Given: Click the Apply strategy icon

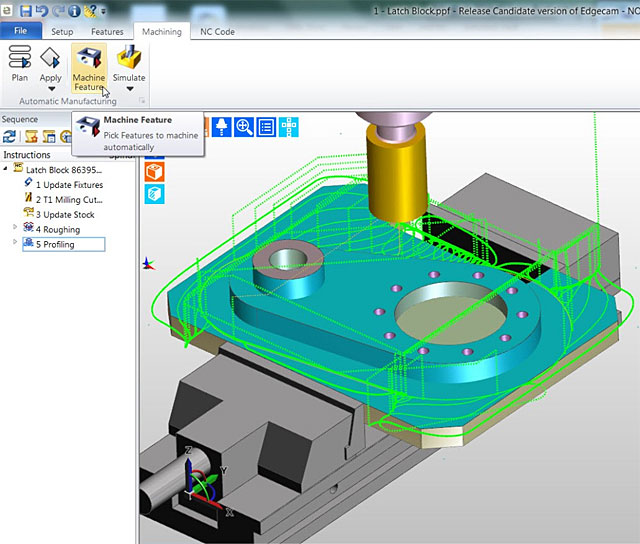Looking at the screenshot, I should point(50,58).
